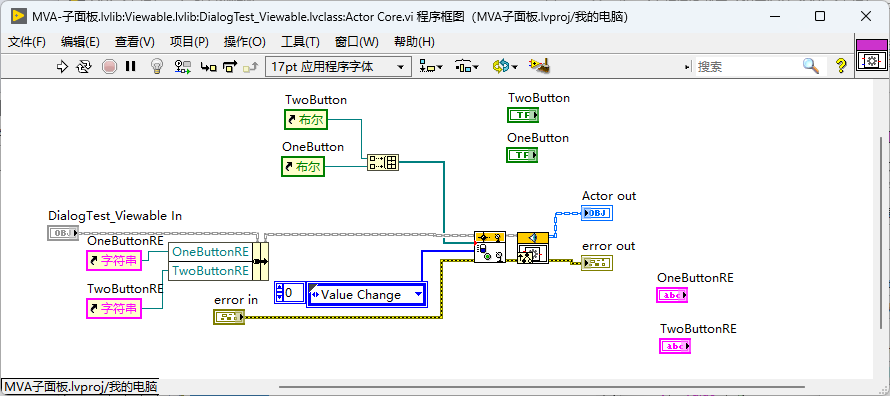Screen dimensions: 890x396
Task: Open the 窗口(W) menu
Action: pos(356,42)
